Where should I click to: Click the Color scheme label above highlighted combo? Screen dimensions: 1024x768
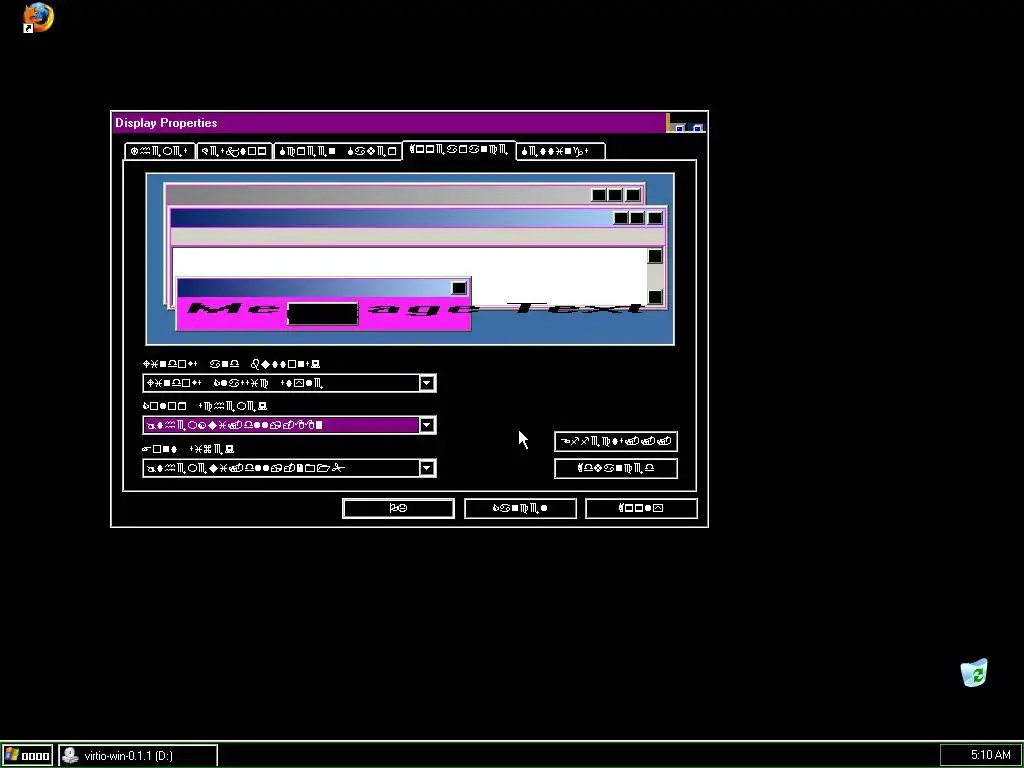(x=204, y=406)
